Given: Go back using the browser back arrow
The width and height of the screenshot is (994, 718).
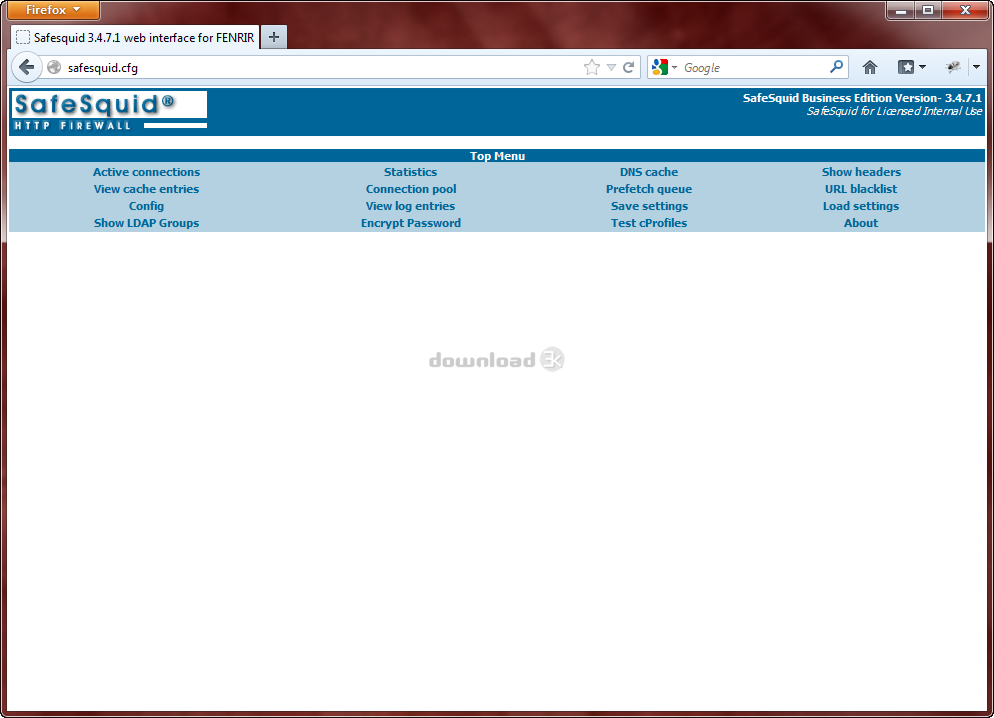Looking at the screenshot, I should (27, 67).
